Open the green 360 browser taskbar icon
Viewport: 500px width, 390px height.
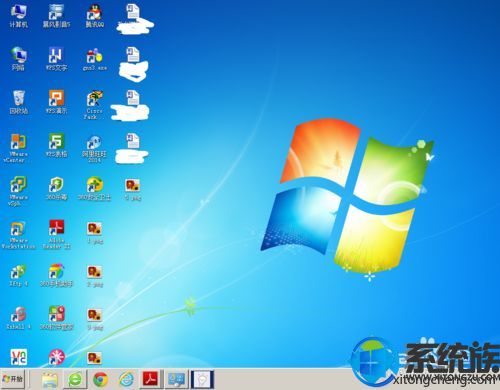pos(75,379)
